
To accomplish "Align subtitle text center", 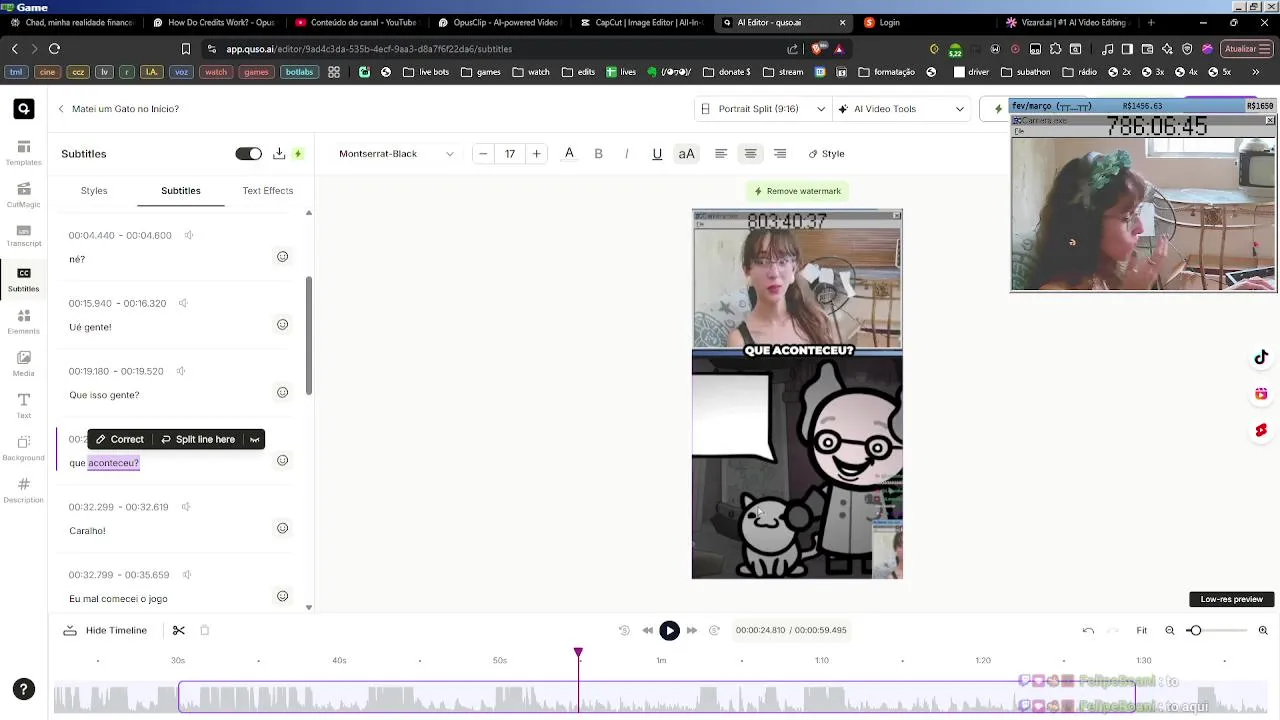I will coord(750,154).
